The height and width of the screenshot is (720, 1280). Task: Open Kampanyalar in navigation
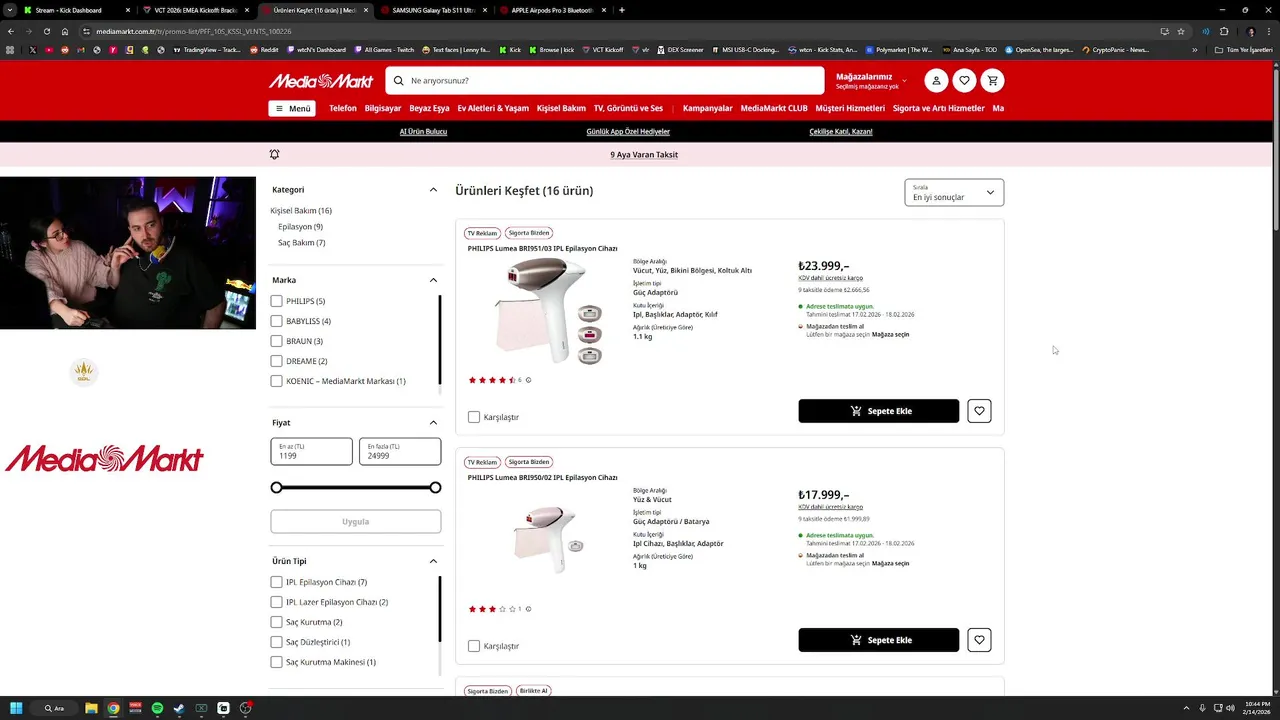coord(708,108)
